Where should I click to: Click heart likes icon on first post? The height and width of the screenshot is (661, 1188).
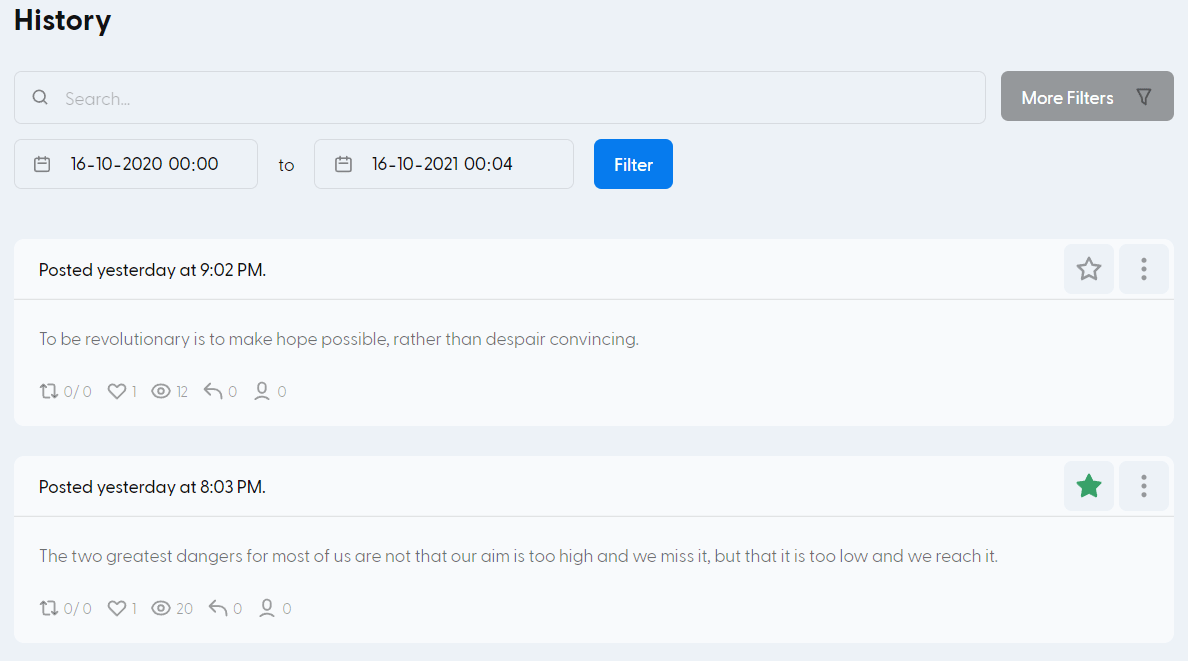pos(116,391)
